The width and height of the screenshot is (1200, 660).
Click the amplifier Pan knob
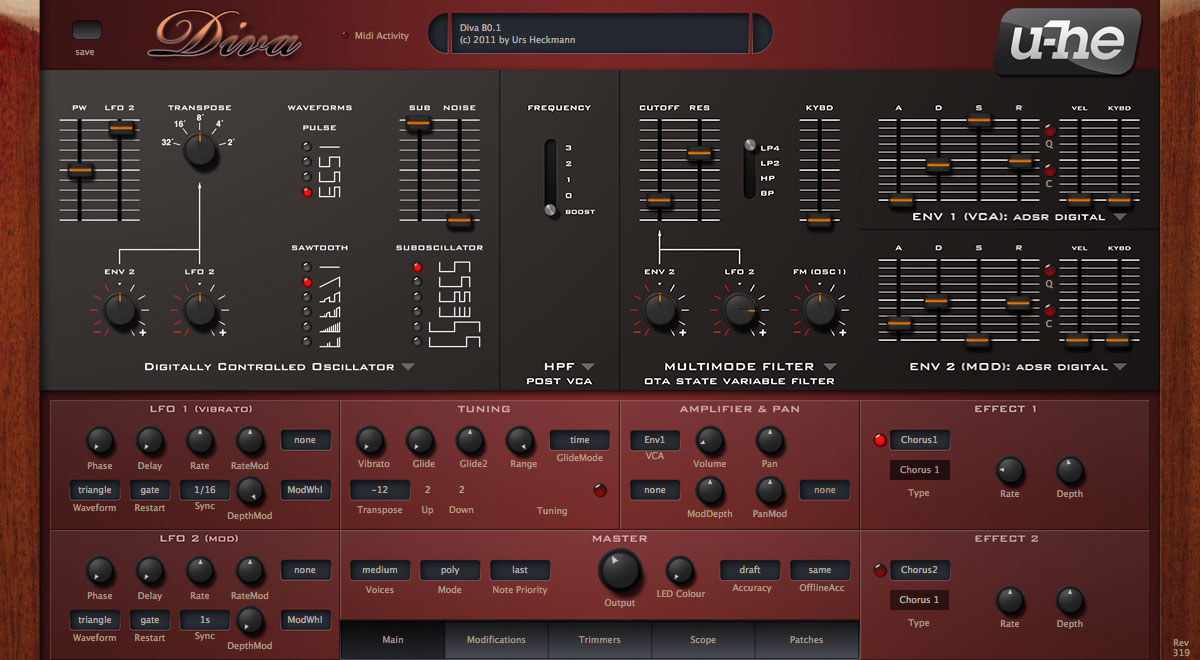click(x=769, y=440)
